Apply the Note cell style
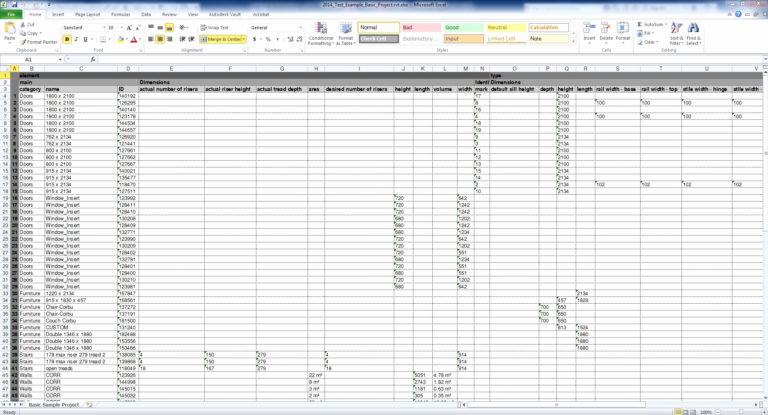Screen dimensions: 768x415 [x=549, y=39]
